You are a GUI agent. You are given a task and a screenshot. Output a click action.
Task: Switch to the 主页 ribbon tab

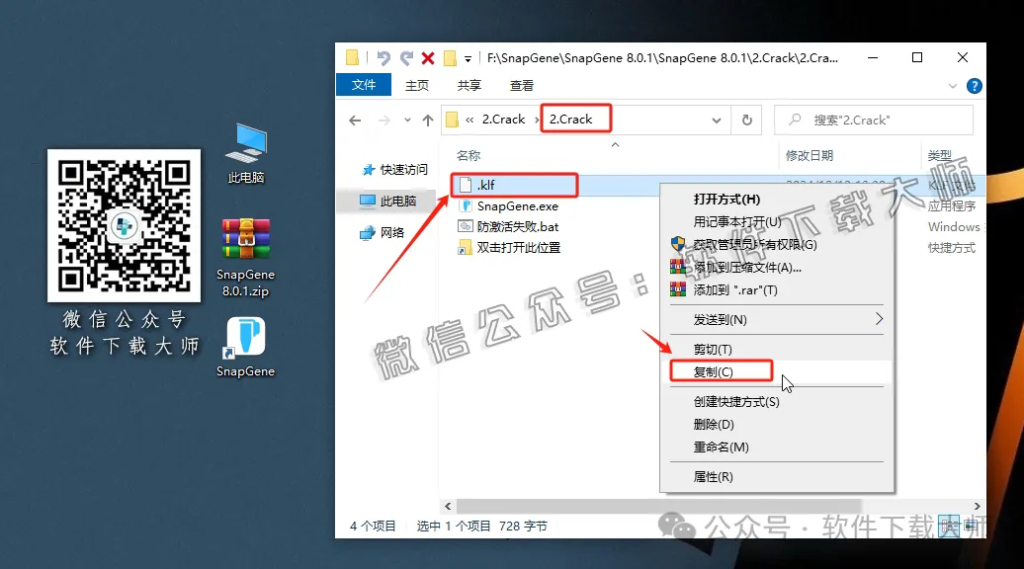(x=417, y=86)
